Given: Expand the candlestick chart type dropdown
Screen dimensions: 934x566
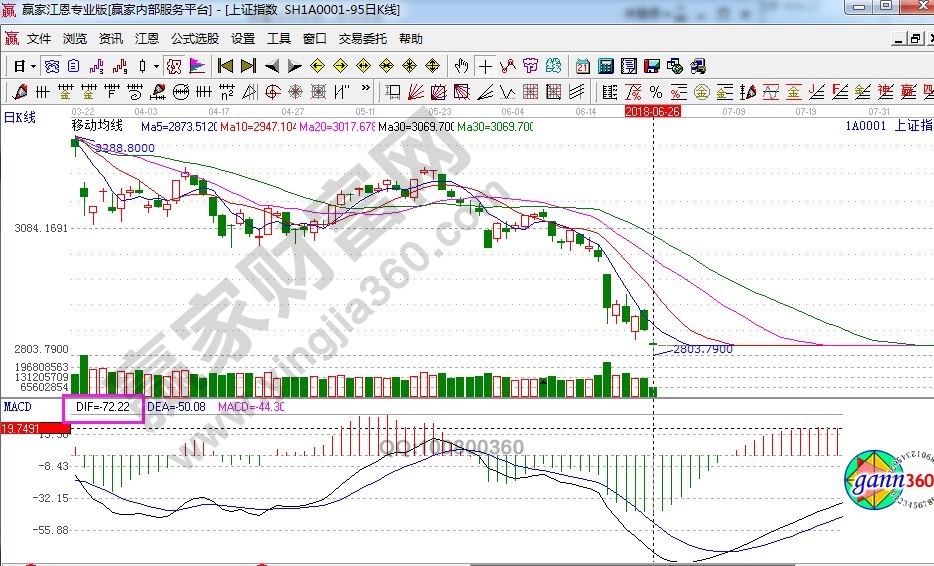Looking at the screenshot, I should pos(155,66).
